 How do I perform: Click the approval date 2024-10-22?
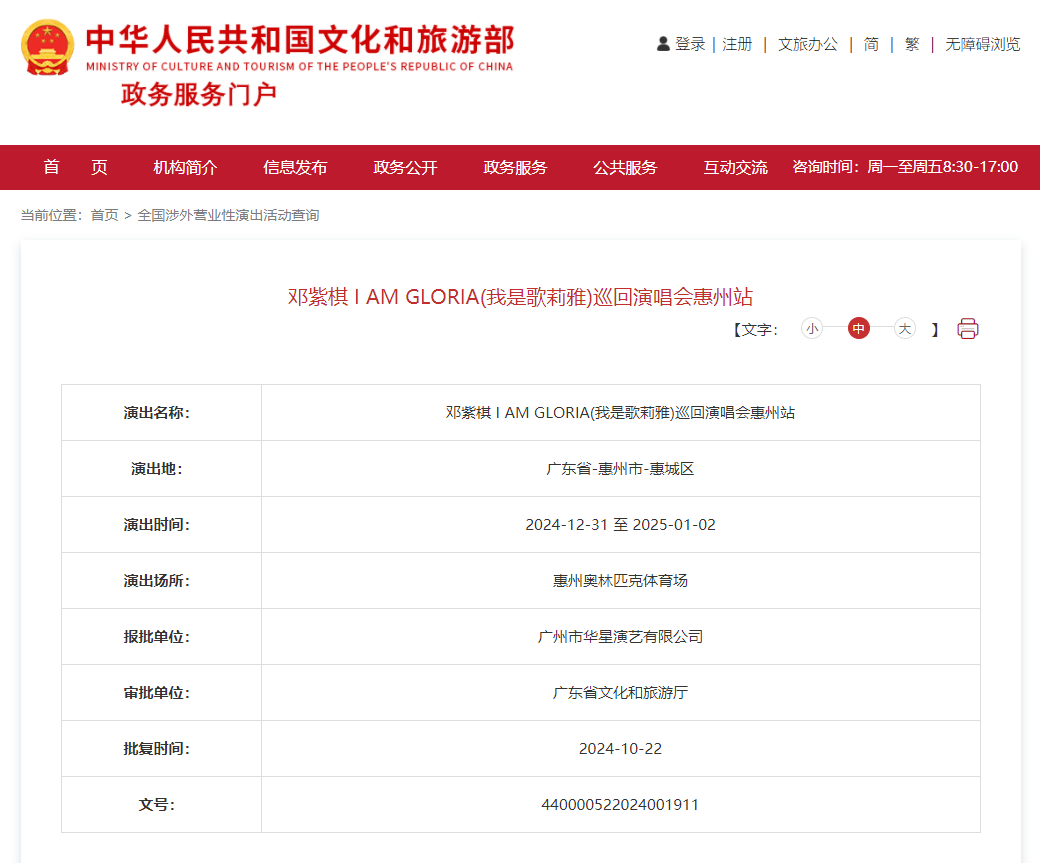[x=620, y=749]
